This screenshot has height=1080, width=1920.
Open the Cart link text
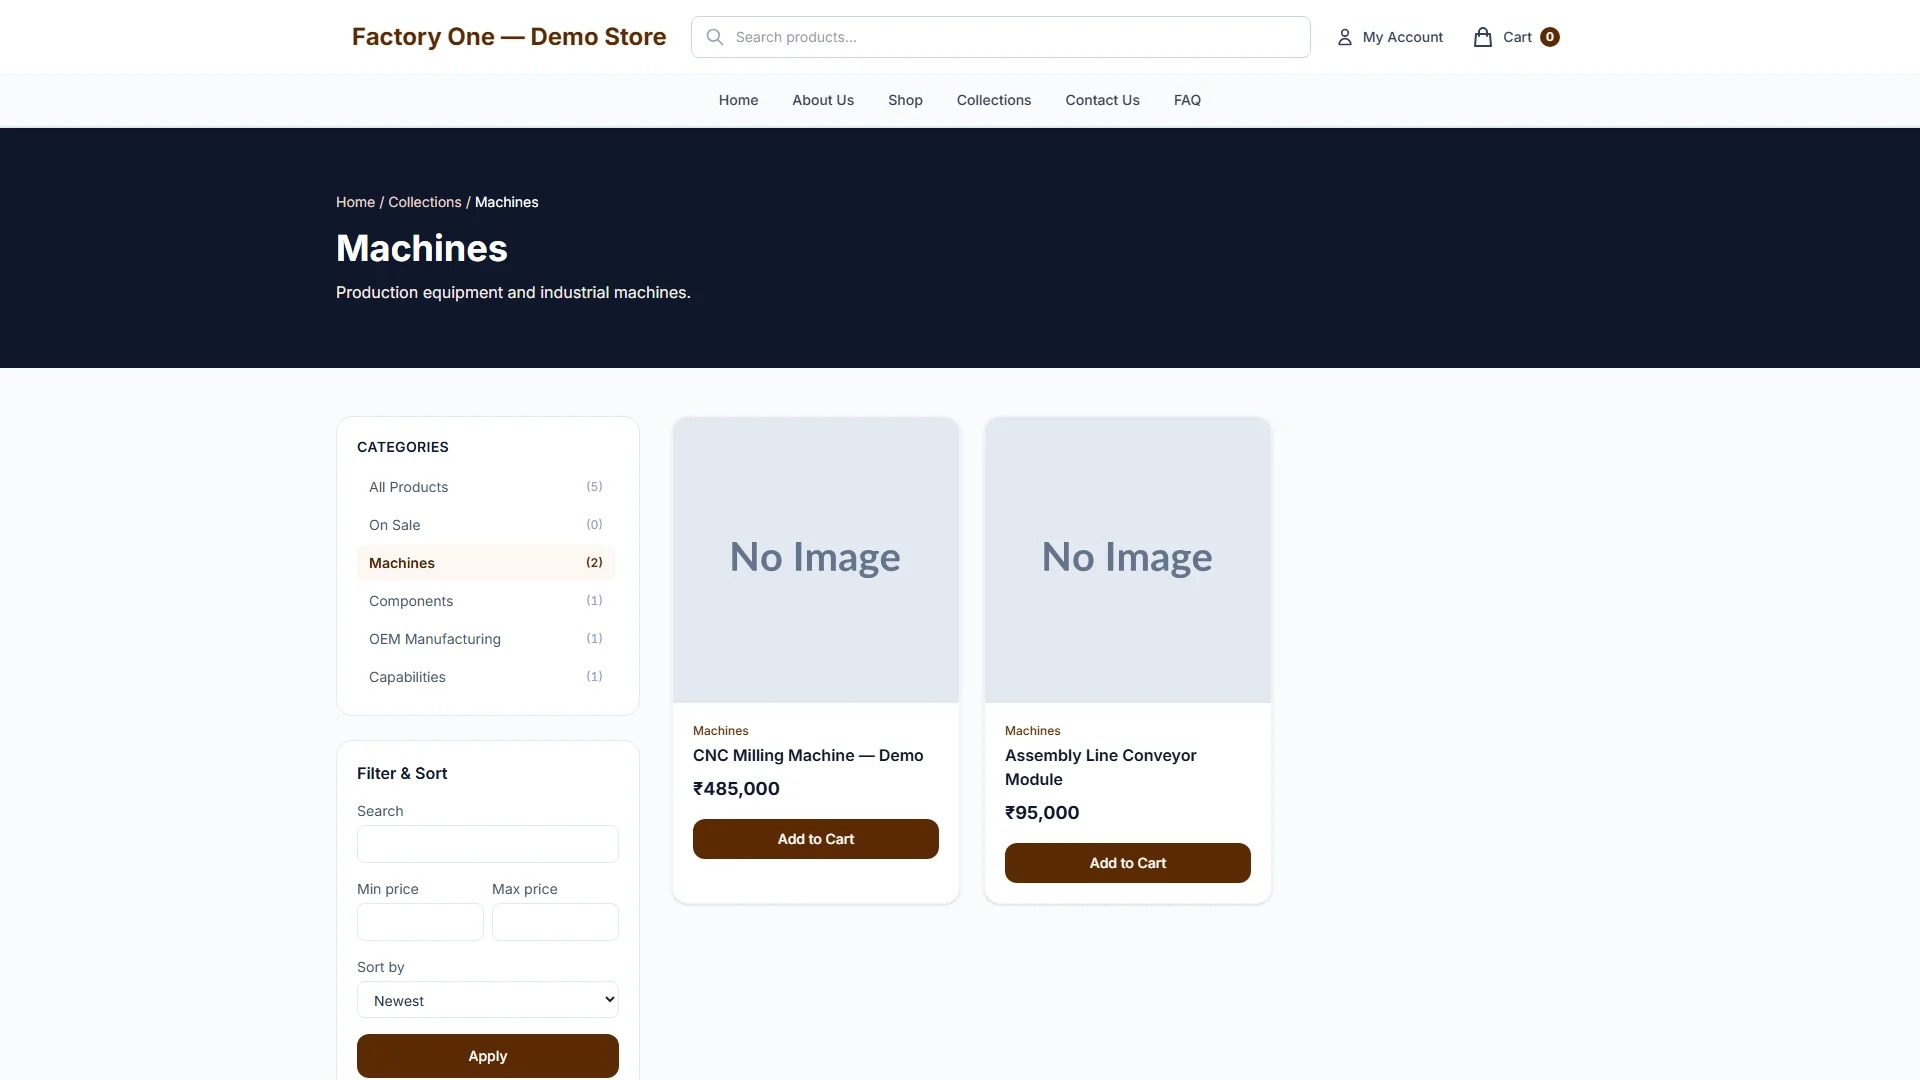coord(1517,37)
